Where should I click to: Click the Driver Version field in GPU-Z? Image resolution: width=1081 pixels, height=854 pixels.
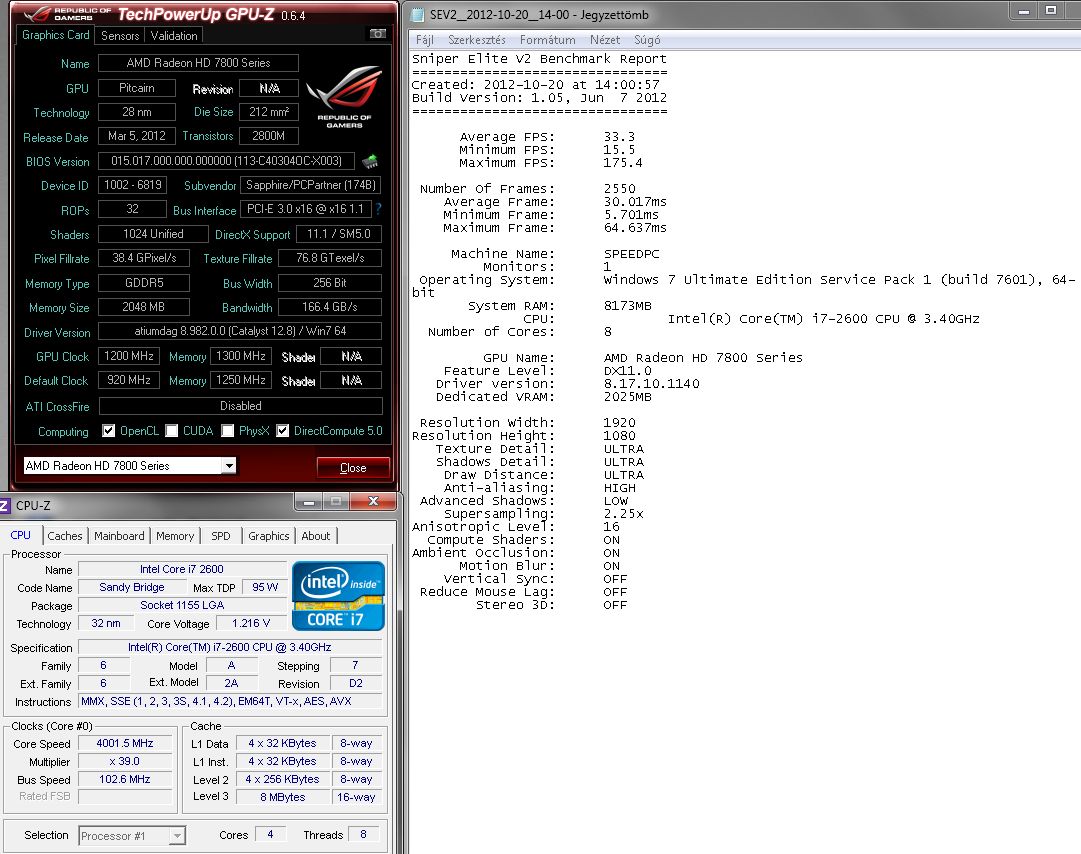pyautogui.click(x=240, y=331)
